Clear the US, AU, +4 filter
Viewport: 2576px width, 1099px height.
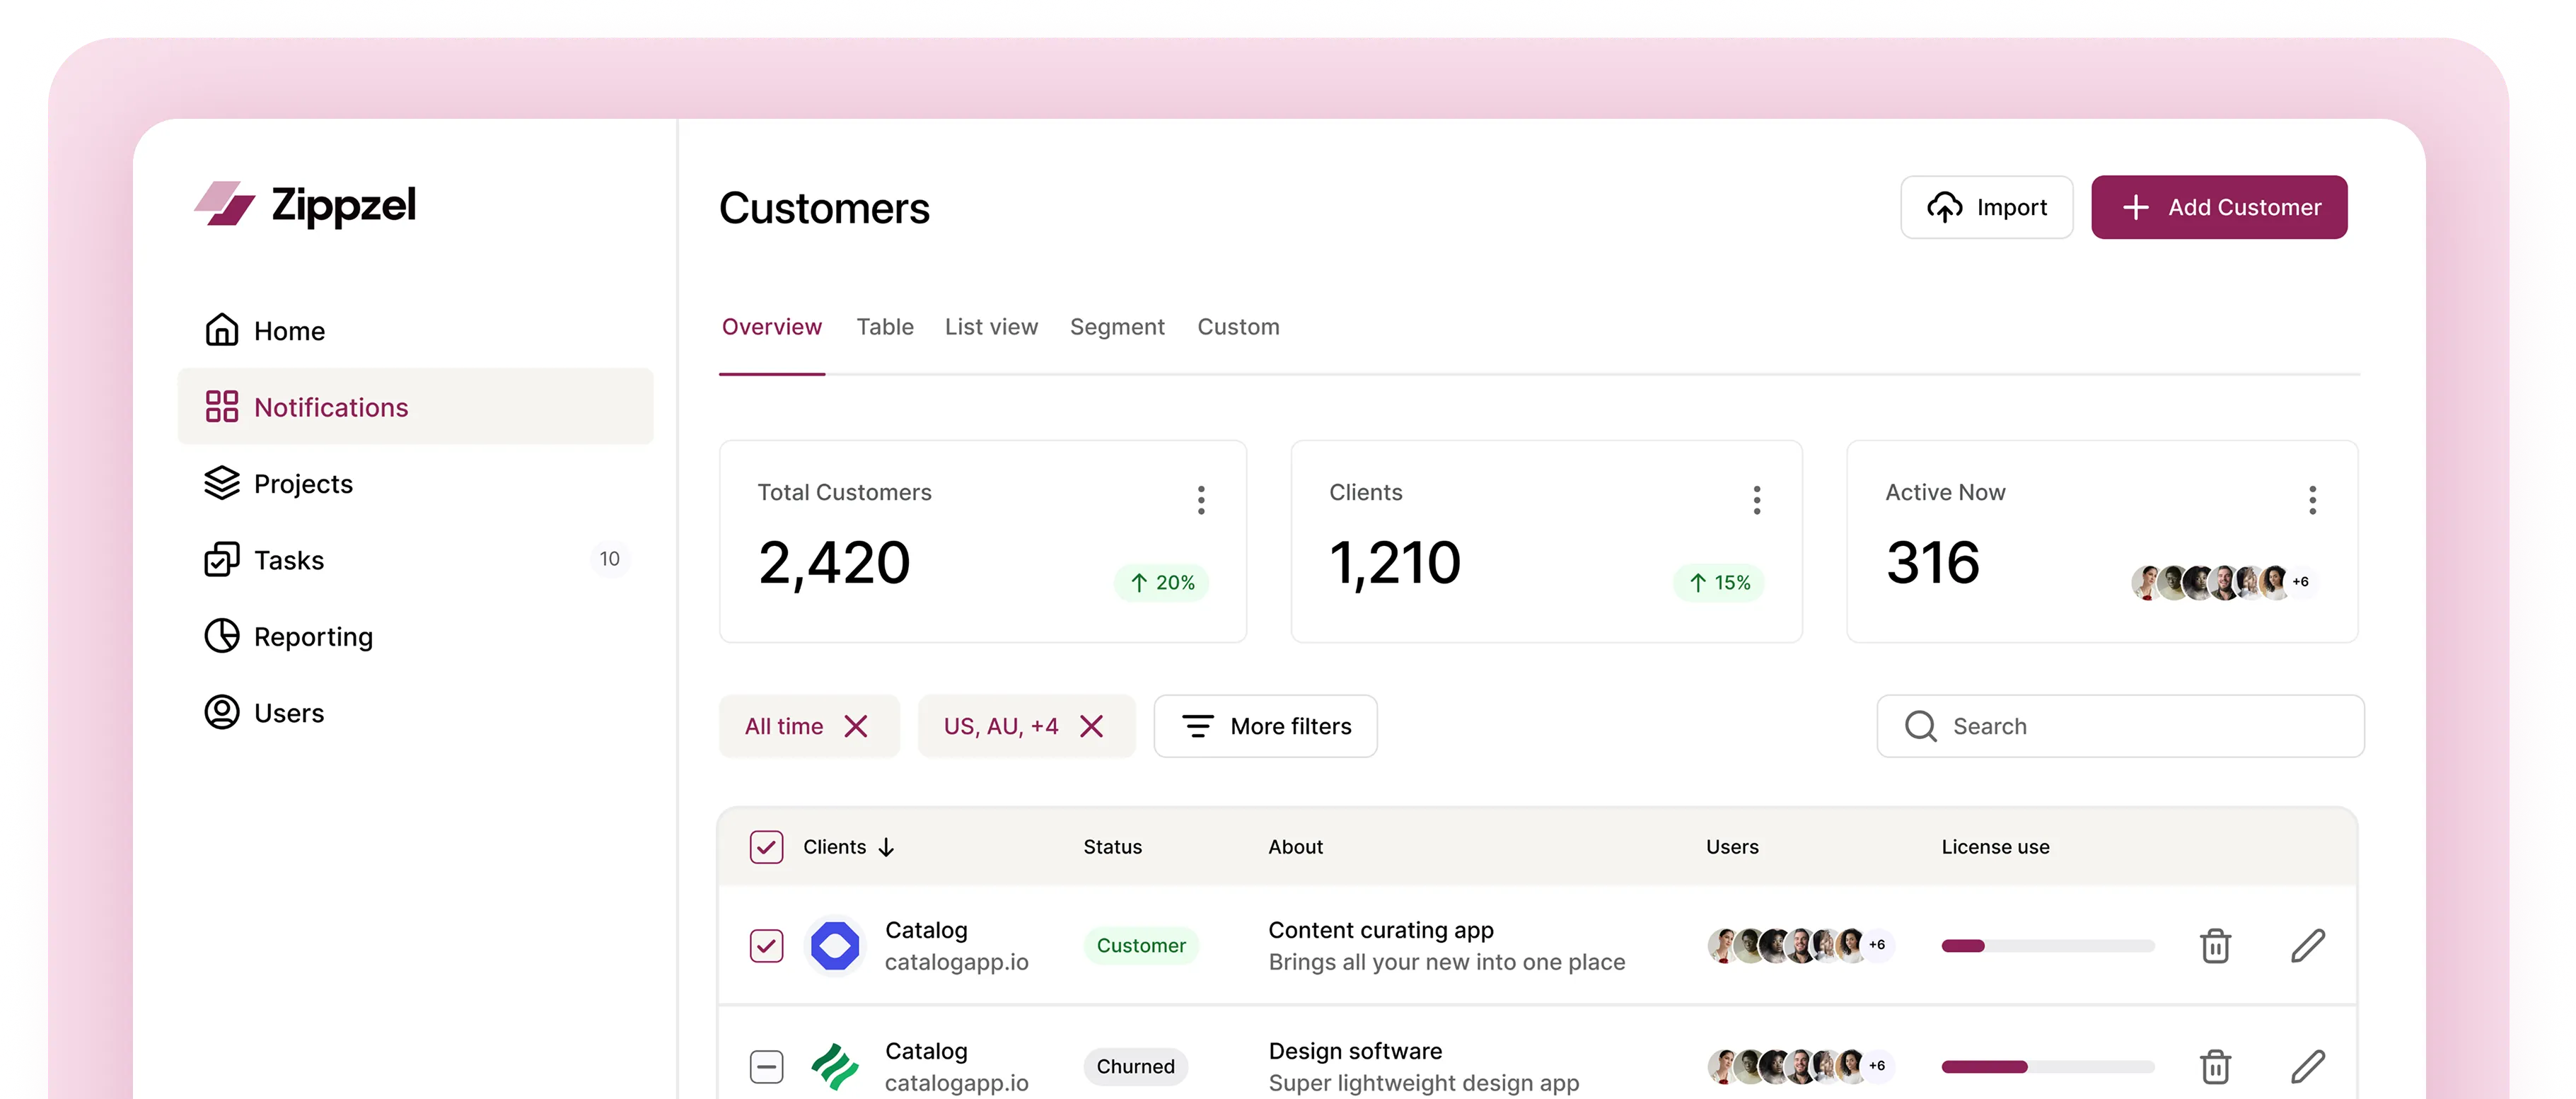(x=1092, y=726)
